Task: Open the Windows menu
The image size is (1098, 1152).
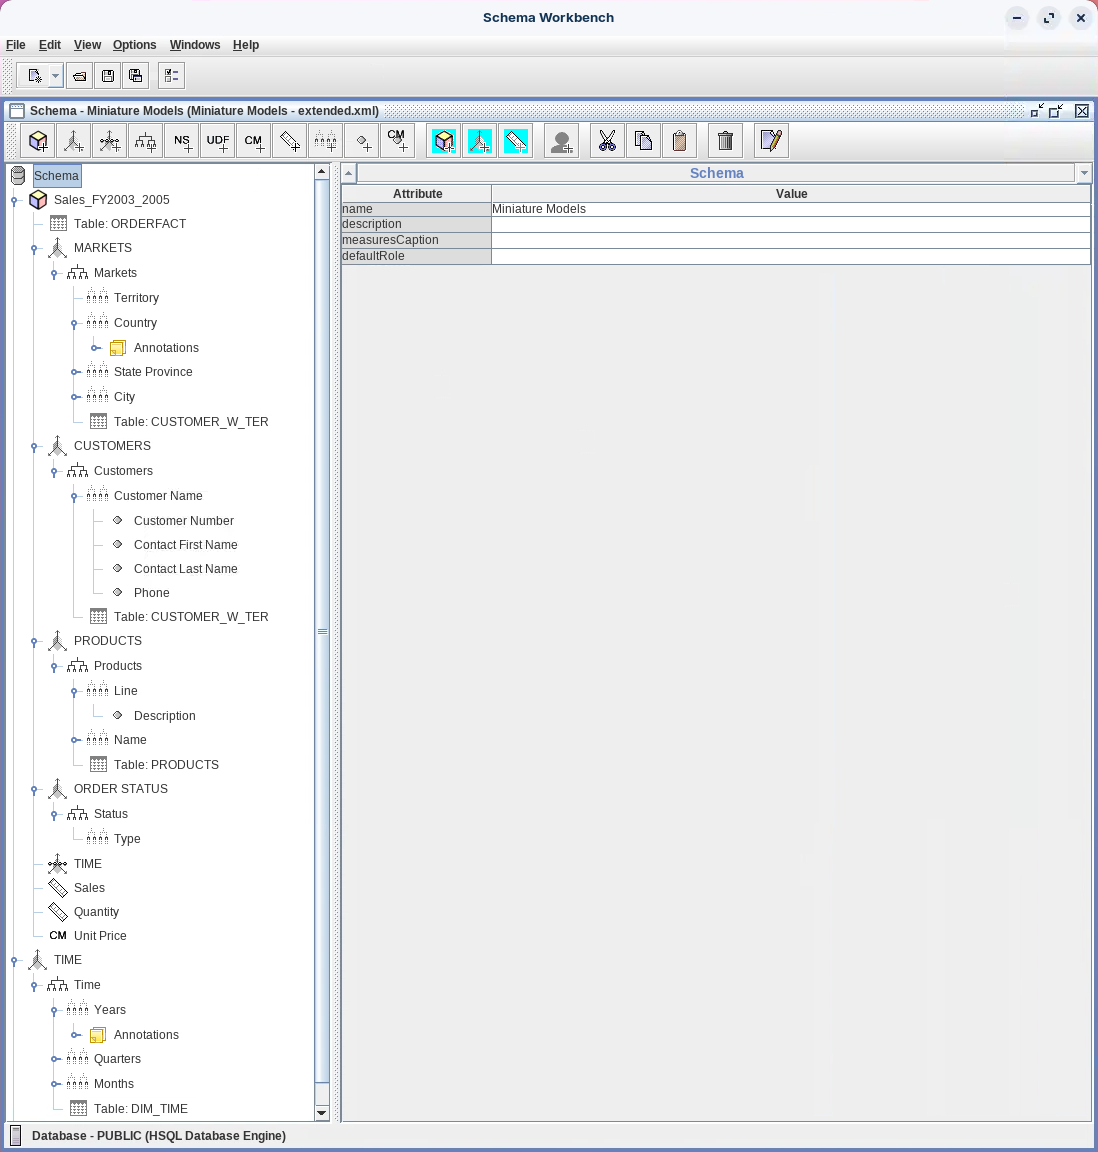Action: 194,45
